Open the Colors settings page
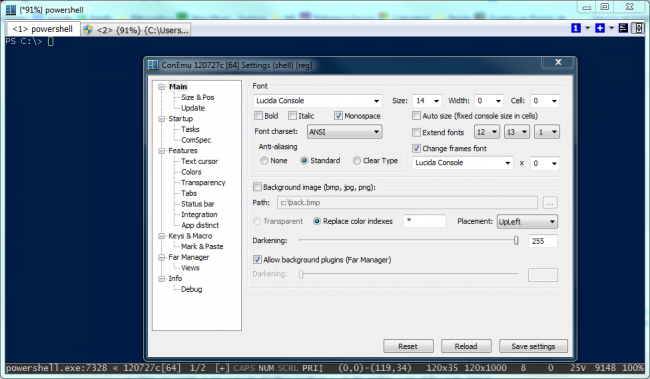 [x=191, y=172]
